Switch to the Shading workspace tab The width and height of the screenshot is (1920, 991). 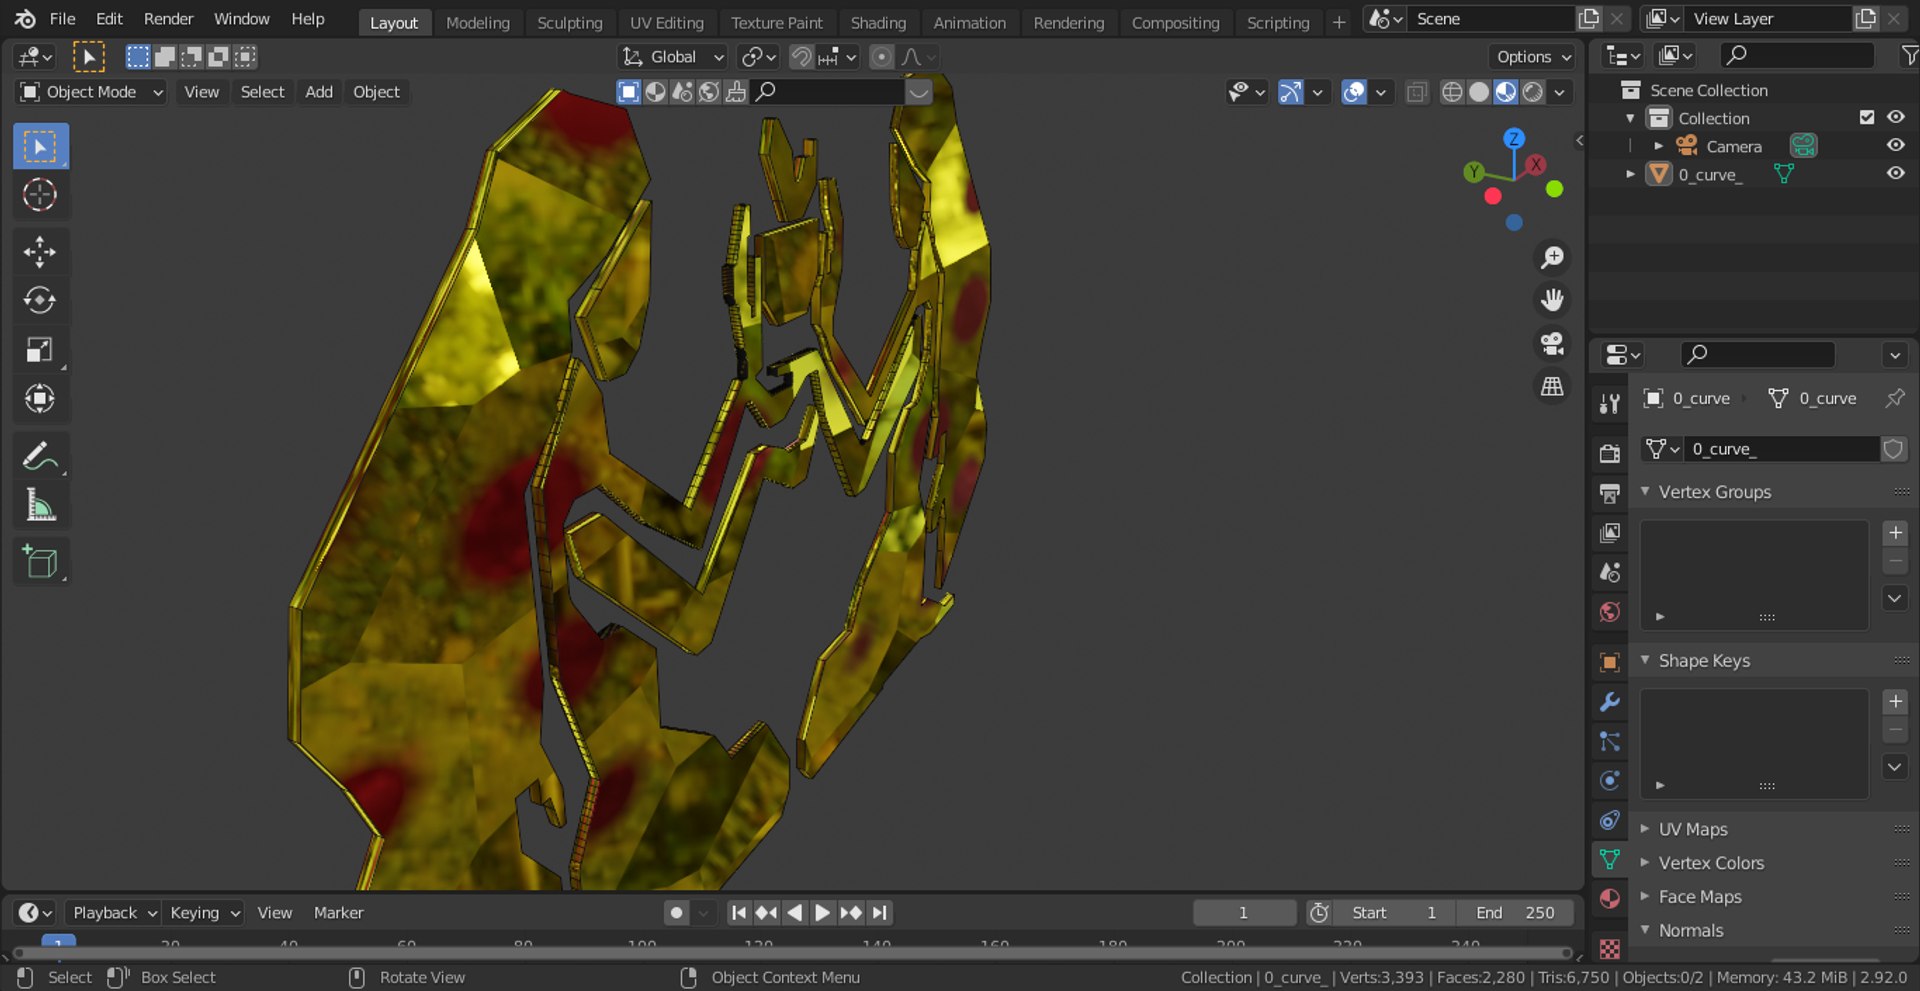[x=878, y=22]
